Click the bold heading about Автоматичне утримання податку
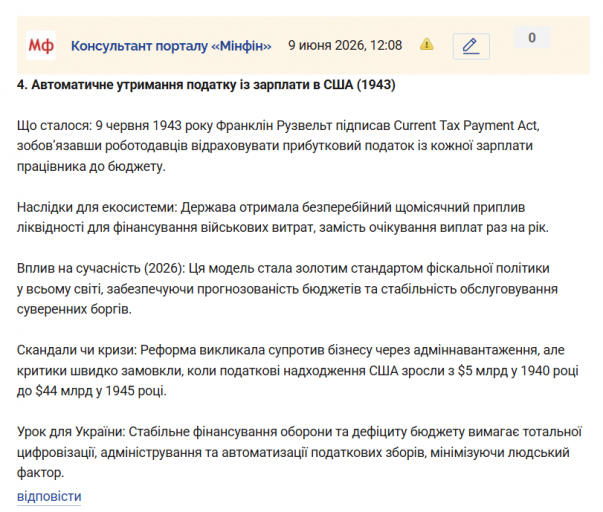The height and width of the screenshot is (512, 603). (x=206, y=85)
